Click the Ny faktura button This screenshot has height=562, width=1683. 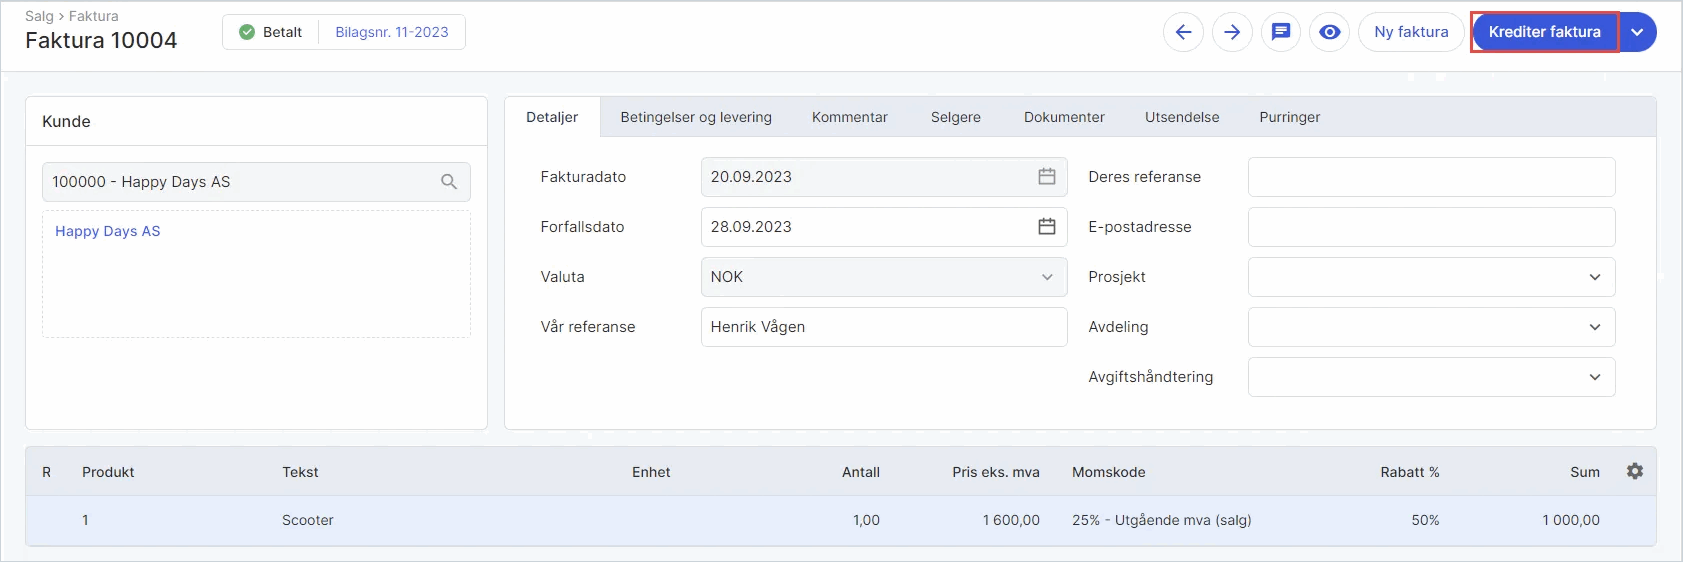pos(1411,32)
